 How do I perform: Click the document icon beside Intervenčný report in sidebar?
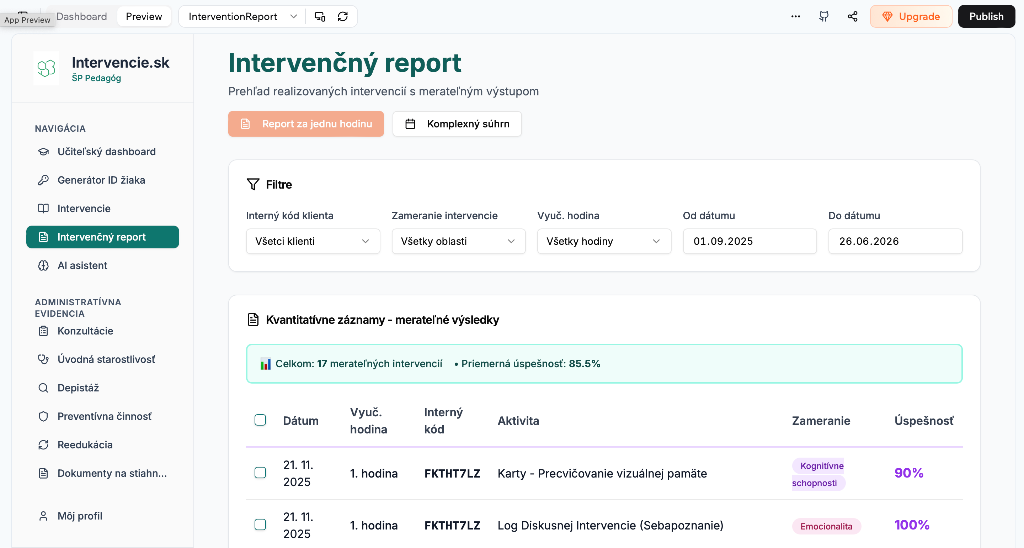pos(43,237)
